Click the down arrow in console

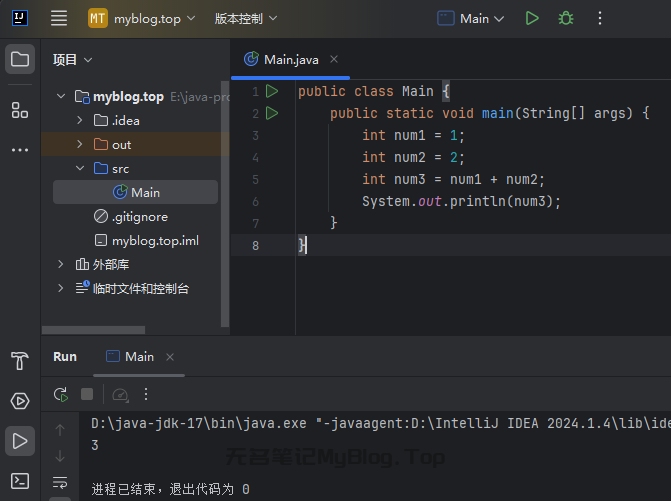pyautogui.click(x=60, y=456)
